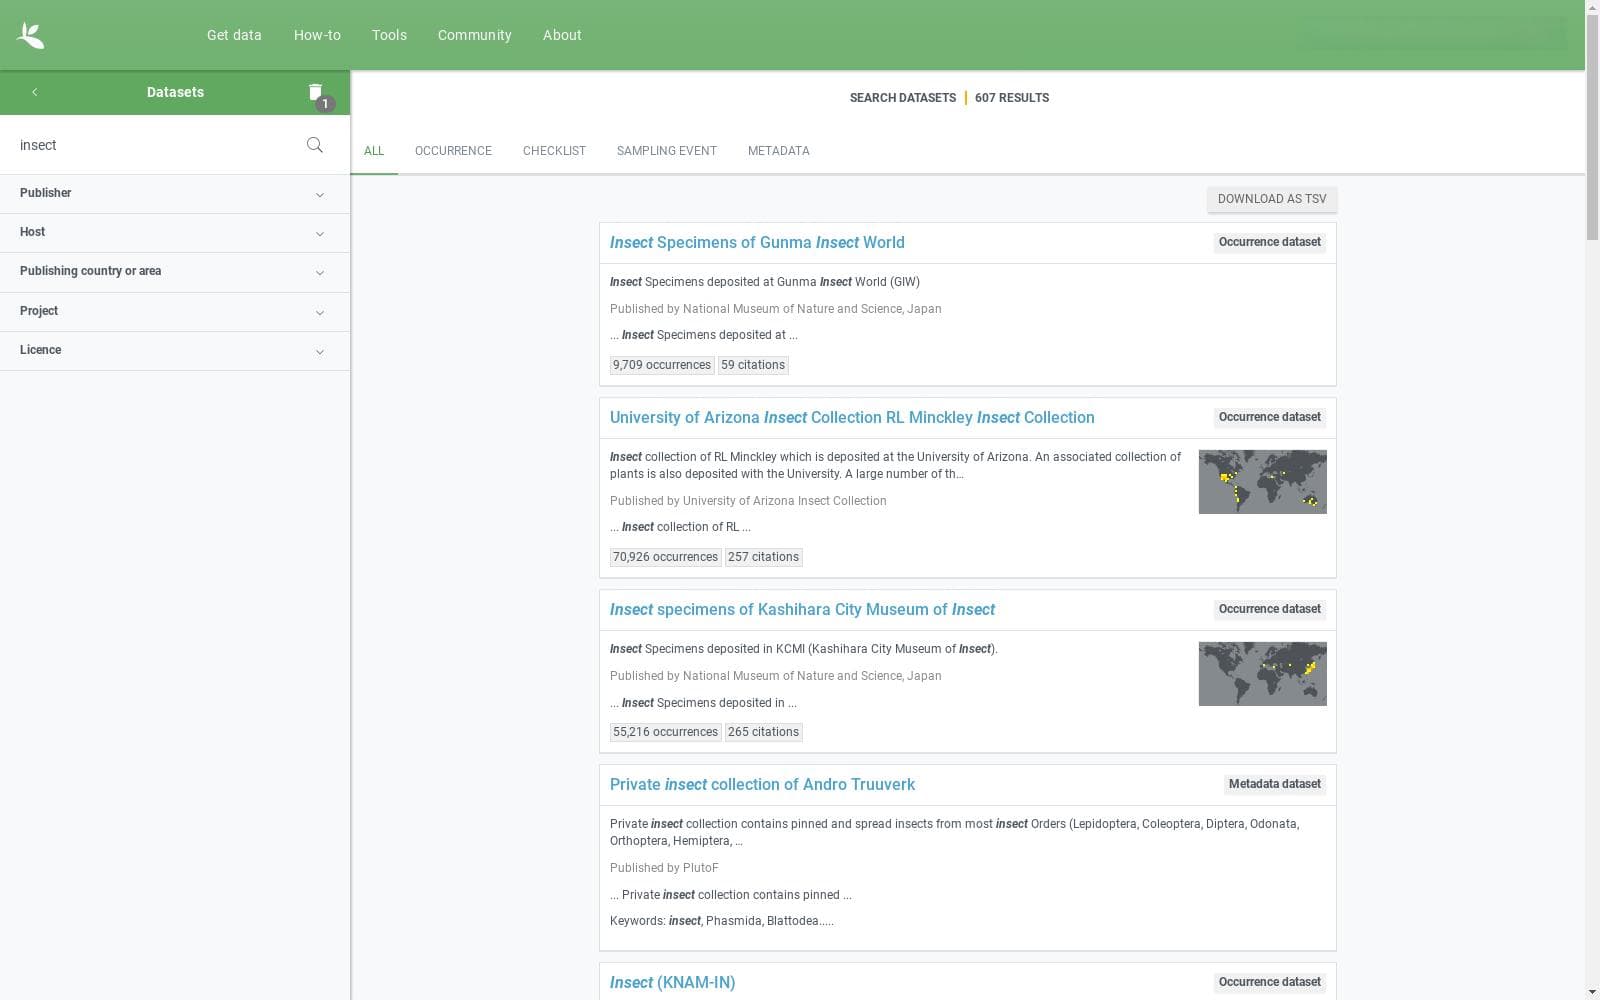Click DOWNLOAD AS TSV button
Screen dimensions: 1600x1000
click(1272, 199)
